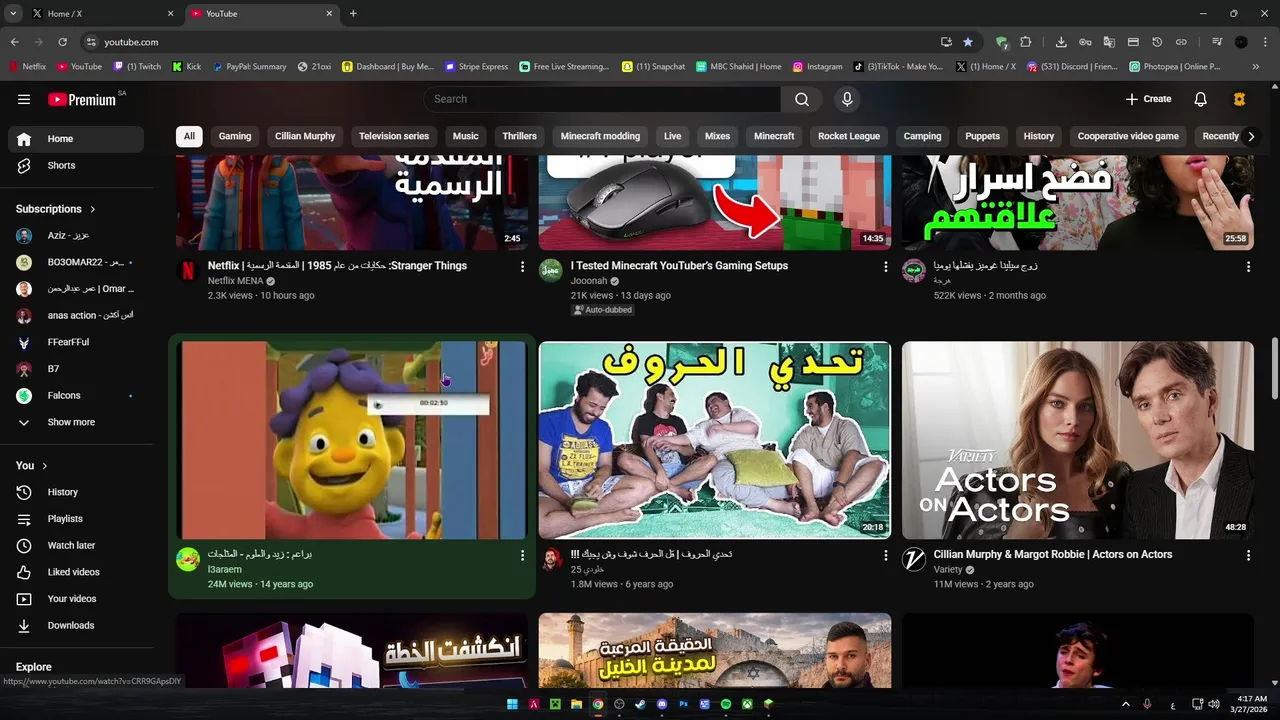The width and height of the screenshot is (1280, 720).
Task: Open Liked videos in the sidebar
Action: point(76,572)
